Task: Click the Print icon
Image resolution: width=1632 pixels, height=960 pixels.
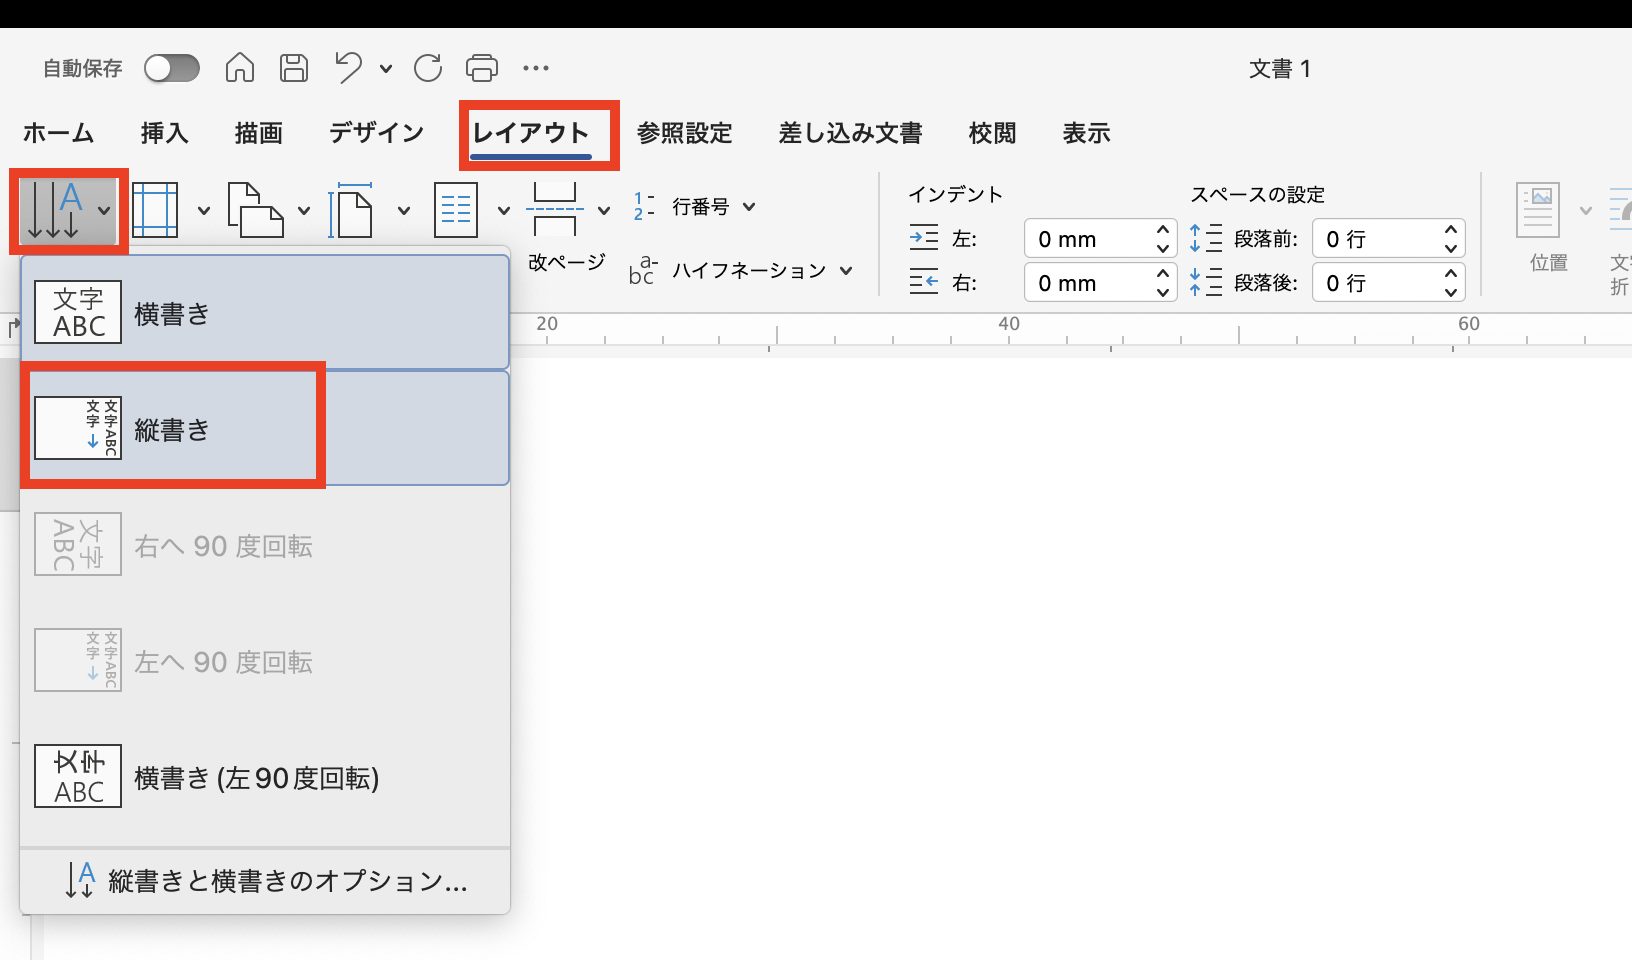Action: 482,67
